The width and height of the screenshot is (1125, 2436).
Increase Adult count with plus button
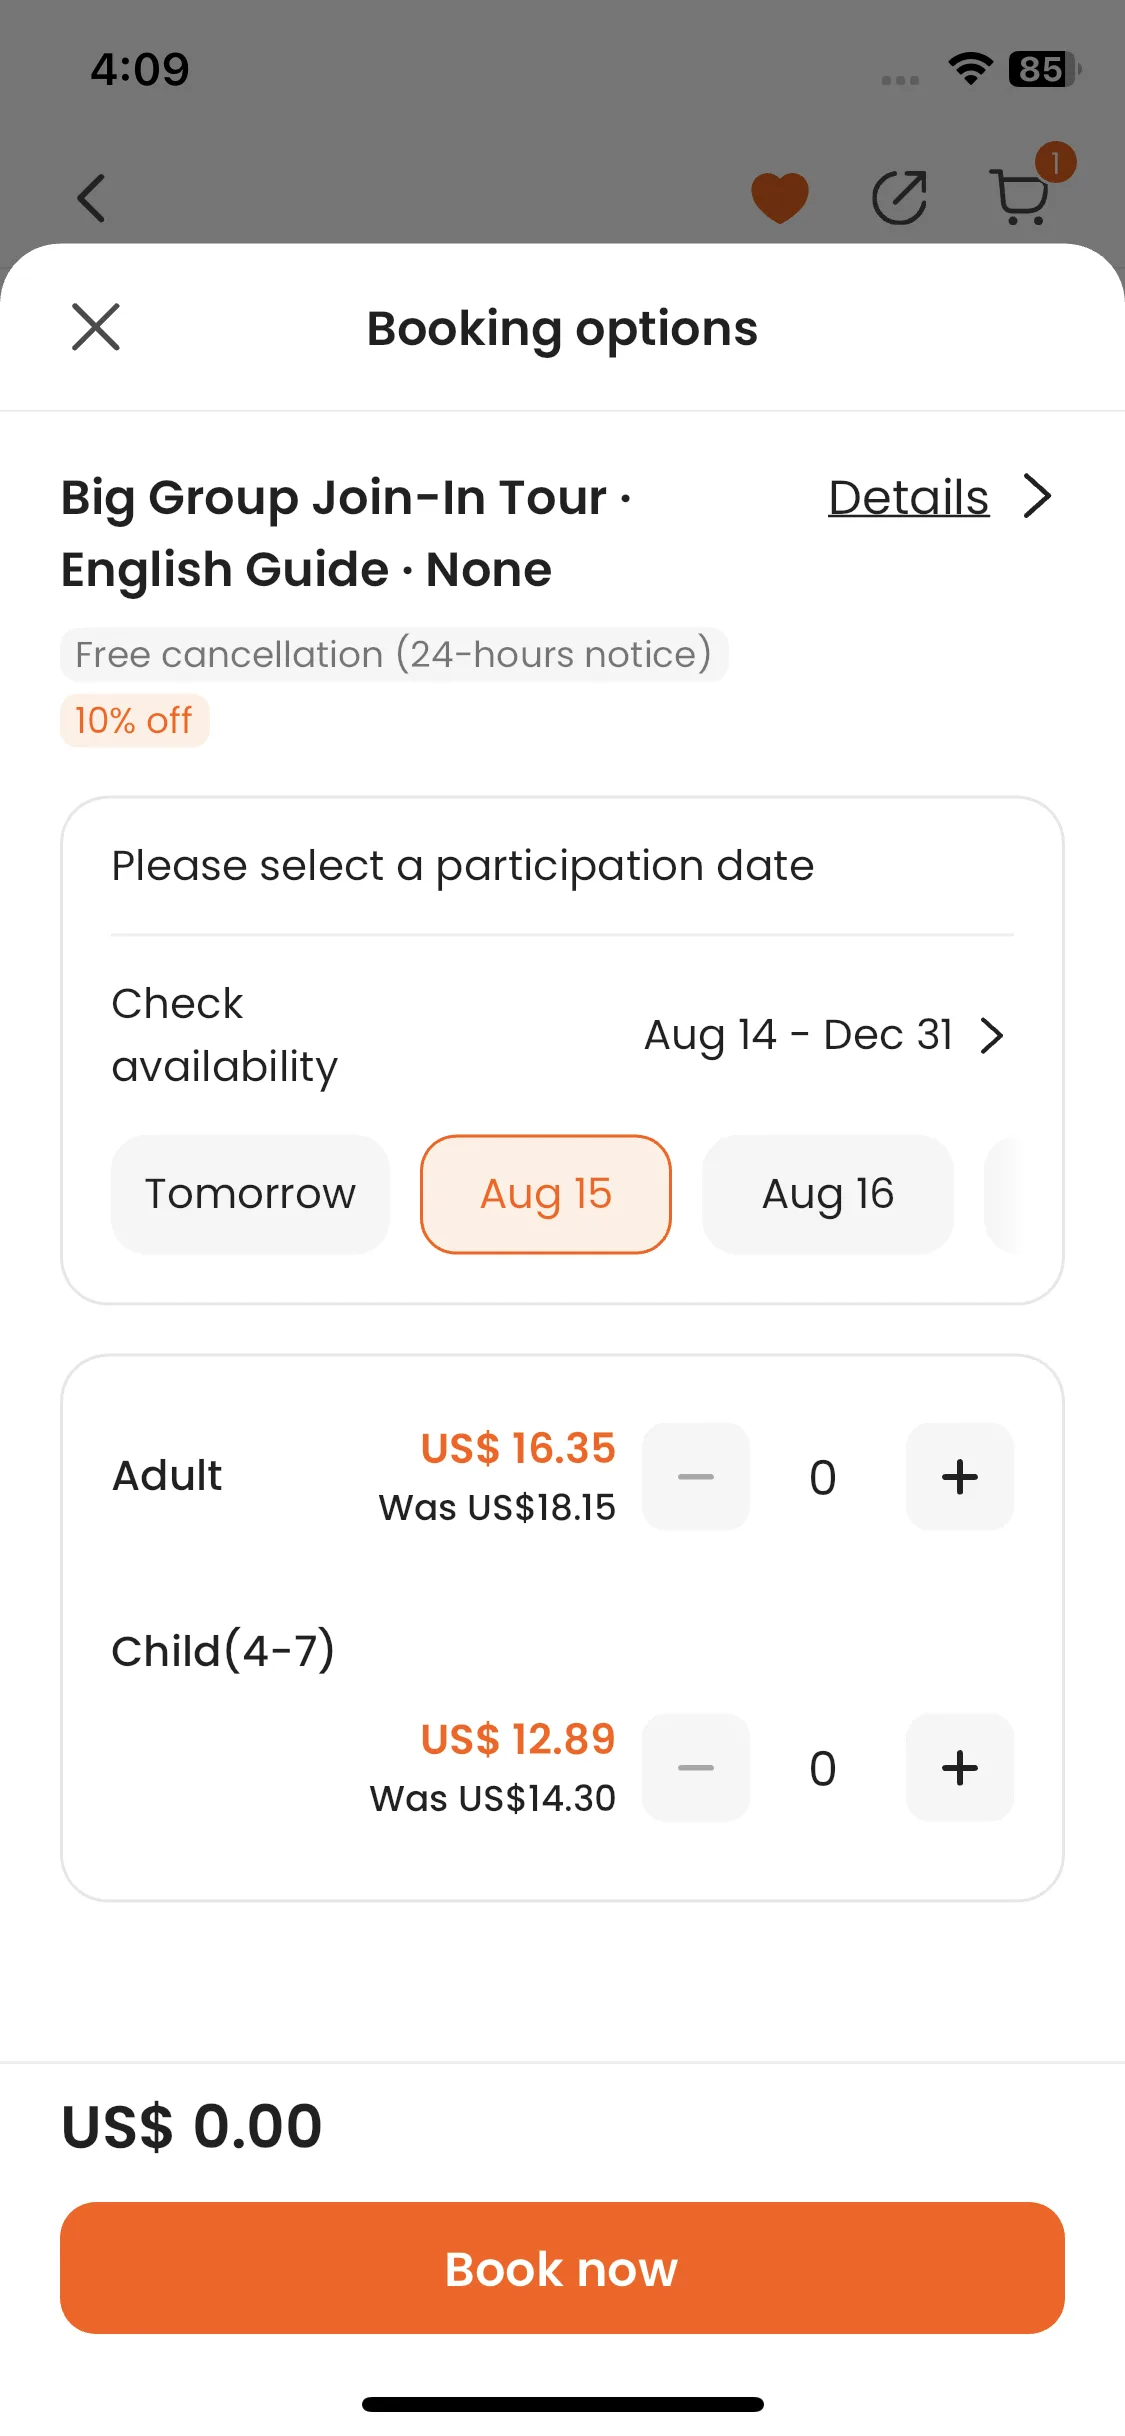pyautogui.click(x=960, y=1477)
